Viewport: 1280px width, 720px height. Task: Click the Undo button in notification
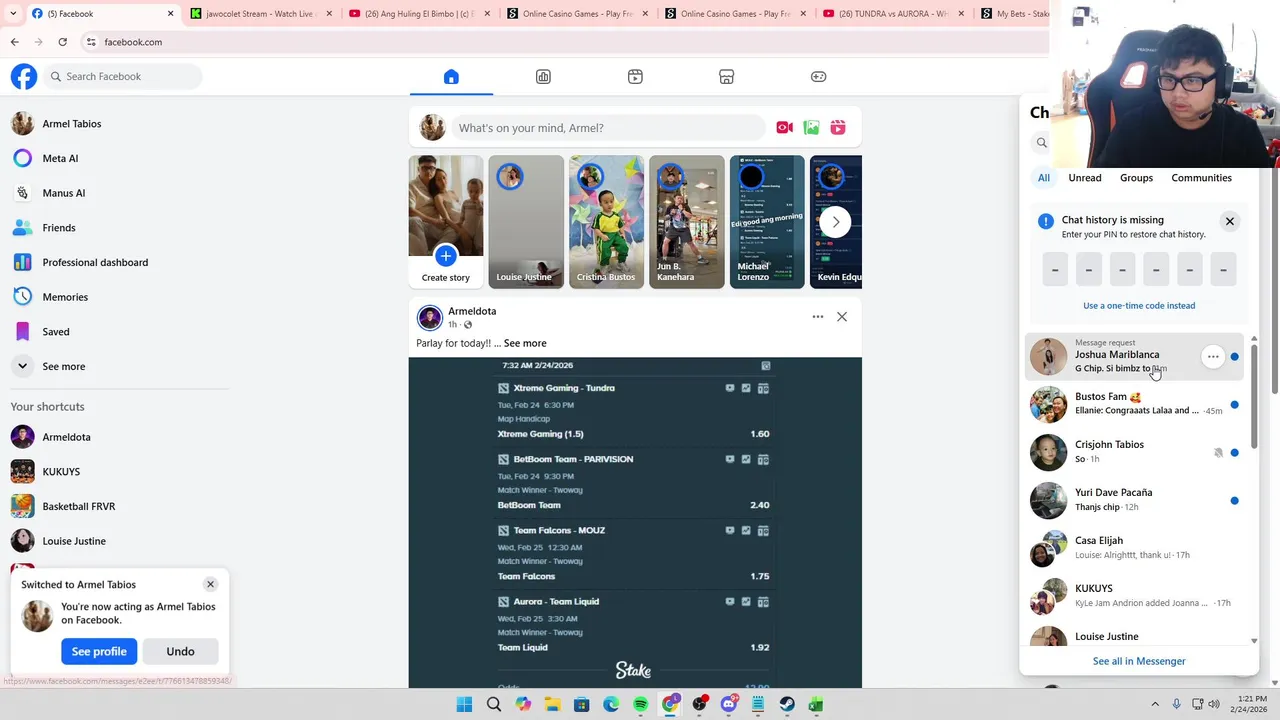(180, 651)
